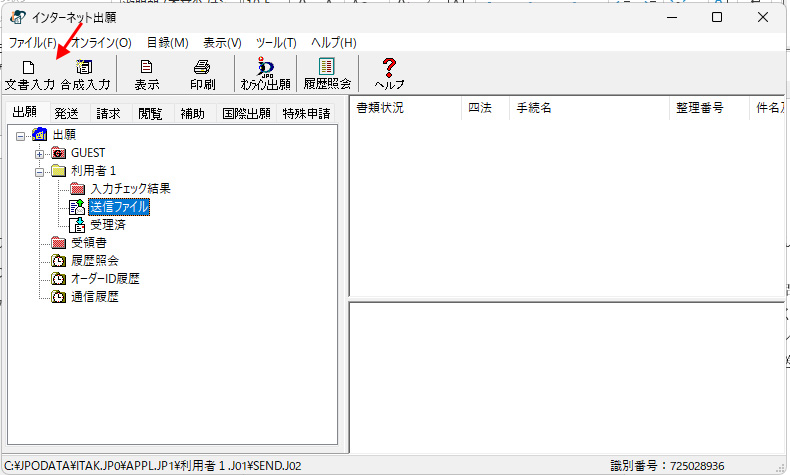This screenshot has height=475, width=790.
Task: Select 通信履歴 in the tree
Action: click(x=95, y=297)
